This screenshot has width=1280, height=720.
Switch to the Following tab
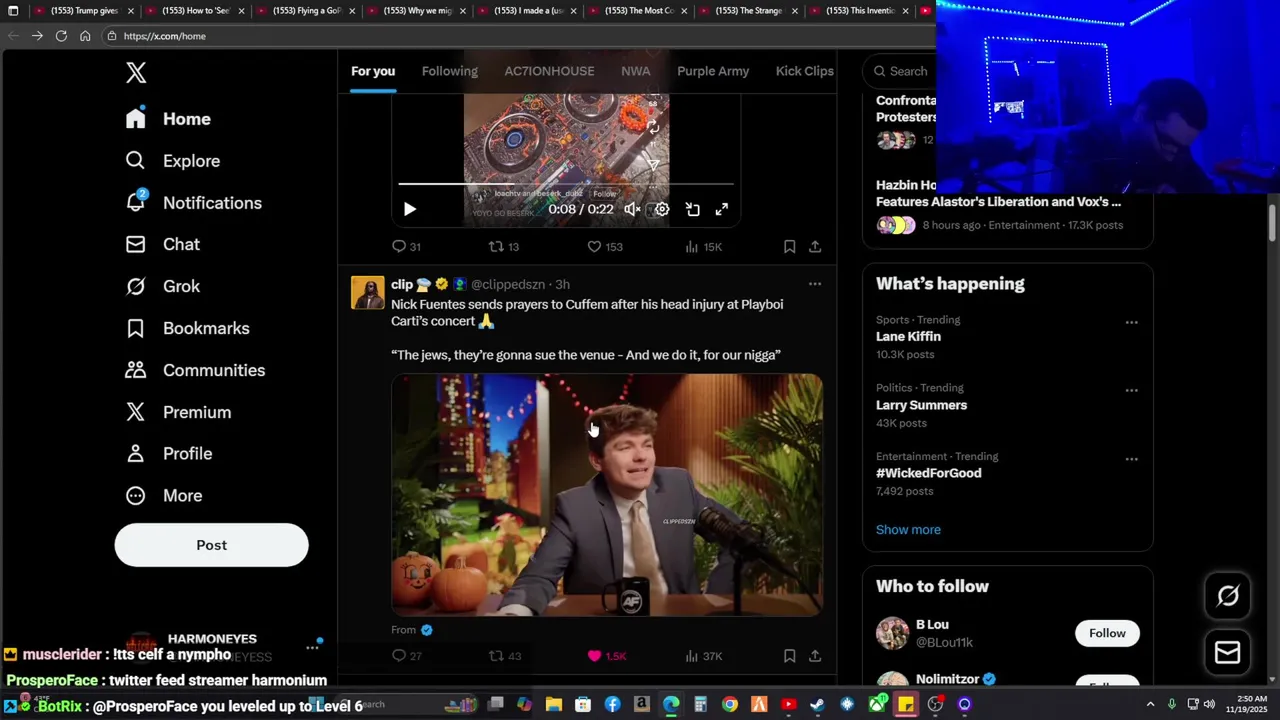449,71
